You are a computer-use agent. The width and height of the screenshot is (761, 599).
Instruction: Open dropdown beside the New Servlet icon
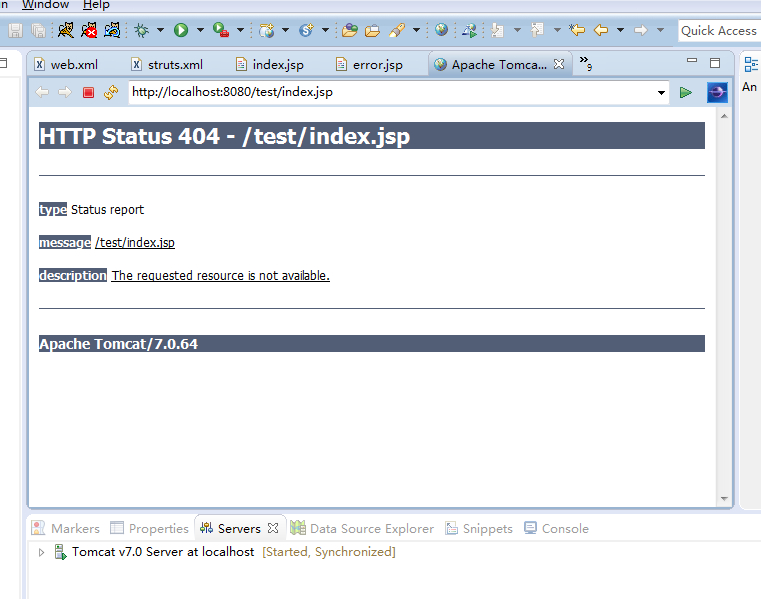coord(325,30)
